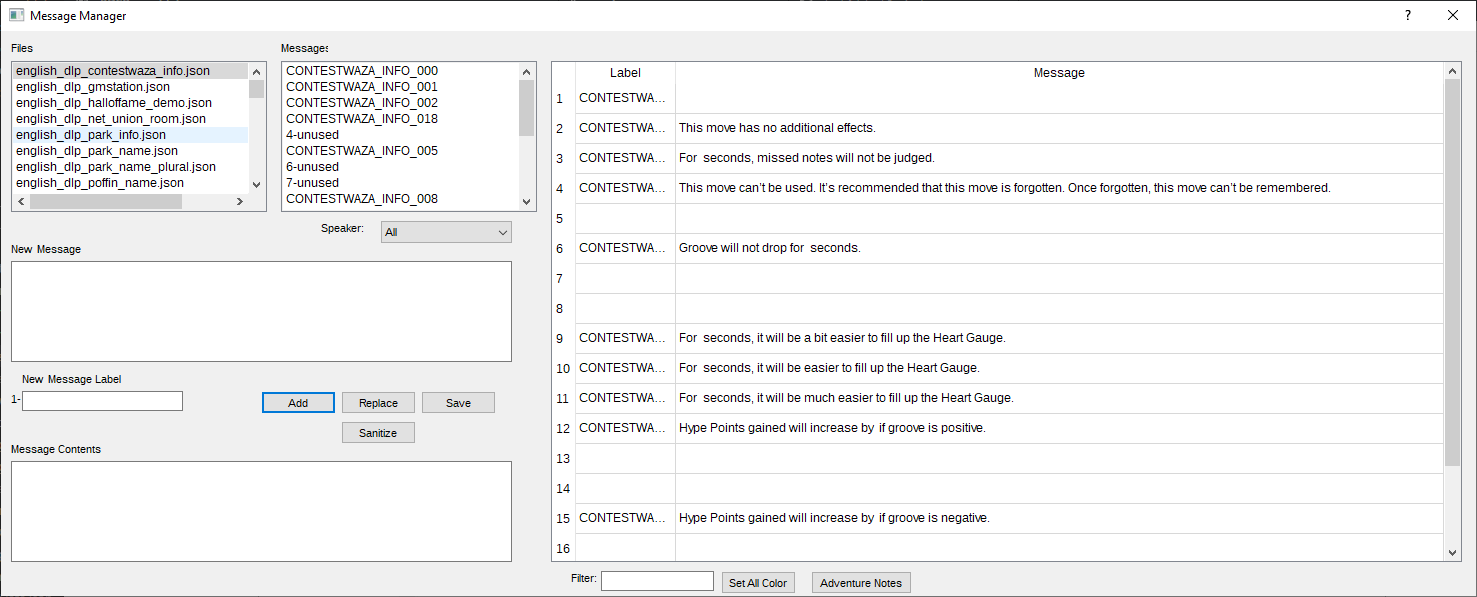This screenshot has height=597, width=1477.
Task: Click the 'This move can't be used' message cell
Action: [1060, 188]
